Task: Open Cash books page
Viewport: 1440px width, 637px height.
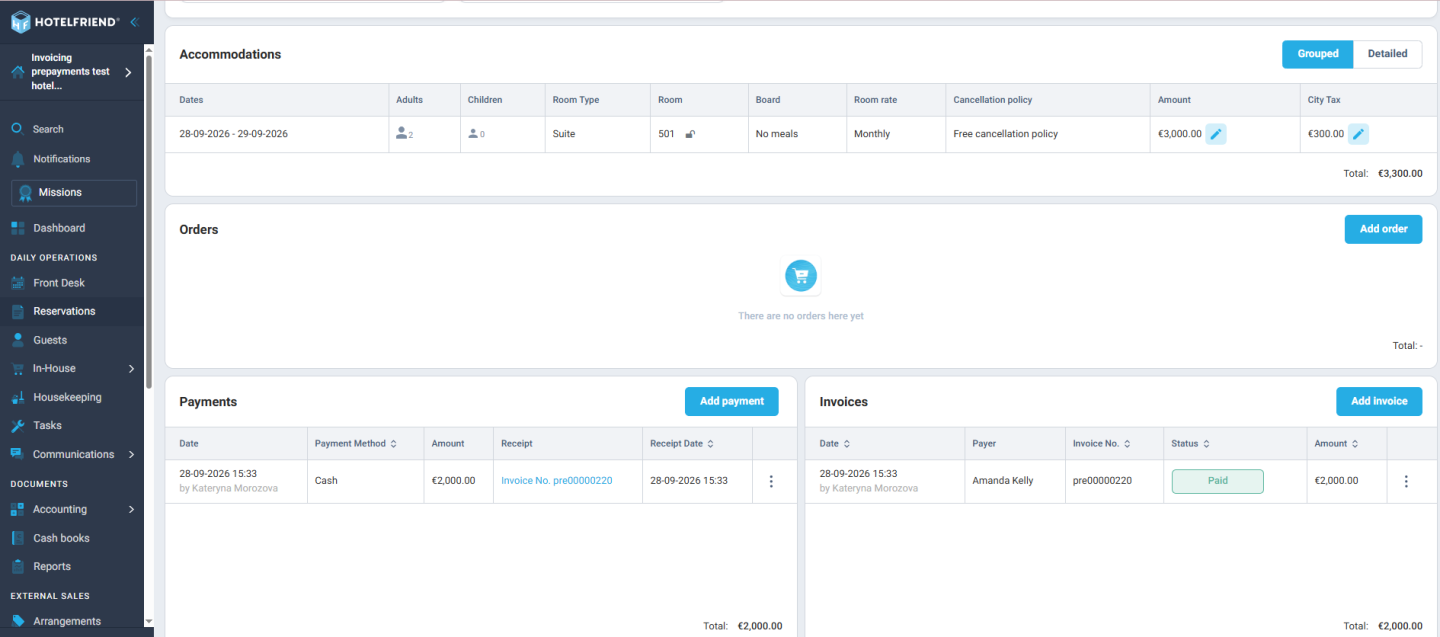Action: point(61,538)
